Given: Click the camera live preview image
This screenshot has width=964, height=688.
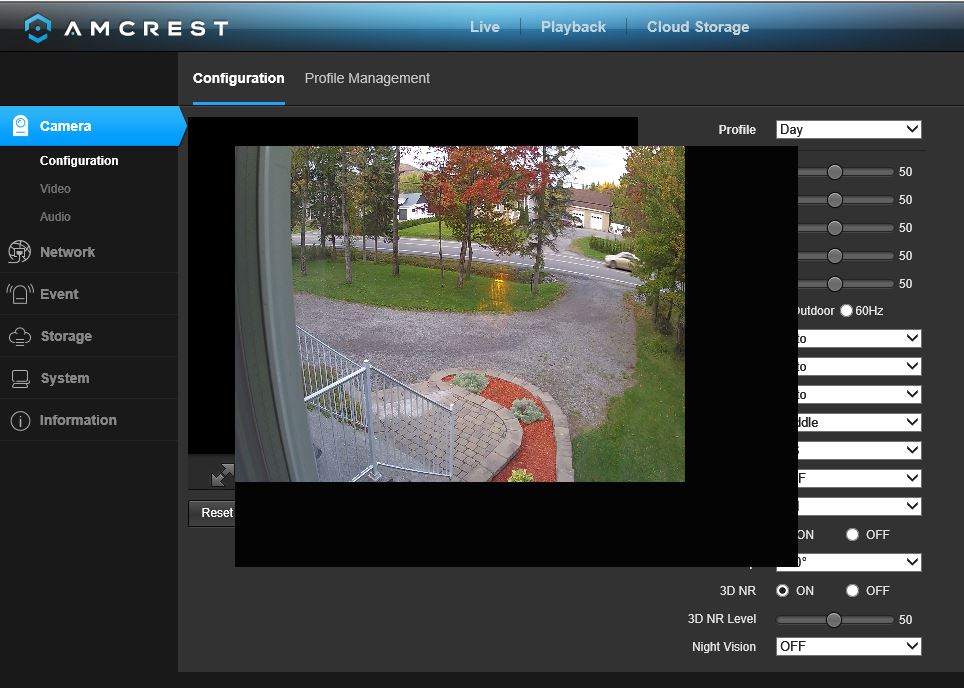Looking at the screenshot, I should click(x=460, y=314).
